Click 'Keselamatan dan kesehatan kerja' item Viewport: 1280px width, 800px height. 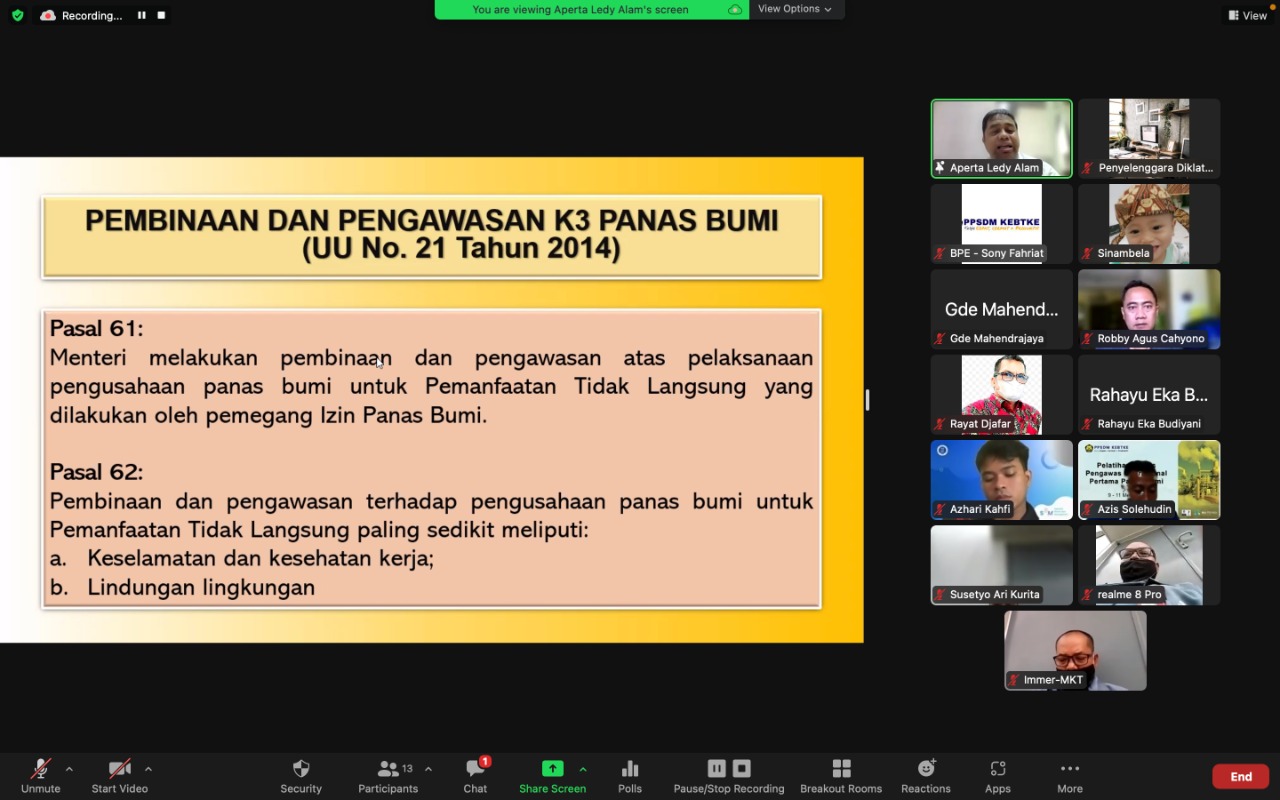click(x=260, y=559)
